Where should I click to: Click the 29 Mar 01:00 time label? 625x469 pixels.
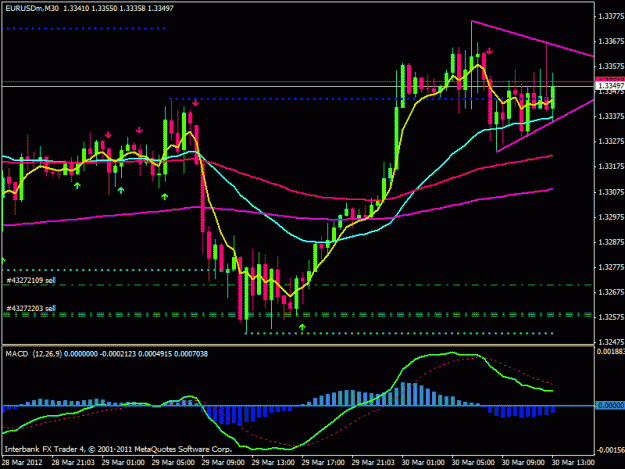[123, 463]
